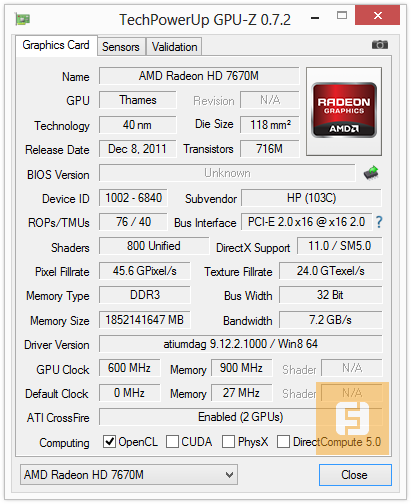Click the Default Clock 0 MHz field
412x504 pixels.
pos(129,393)
